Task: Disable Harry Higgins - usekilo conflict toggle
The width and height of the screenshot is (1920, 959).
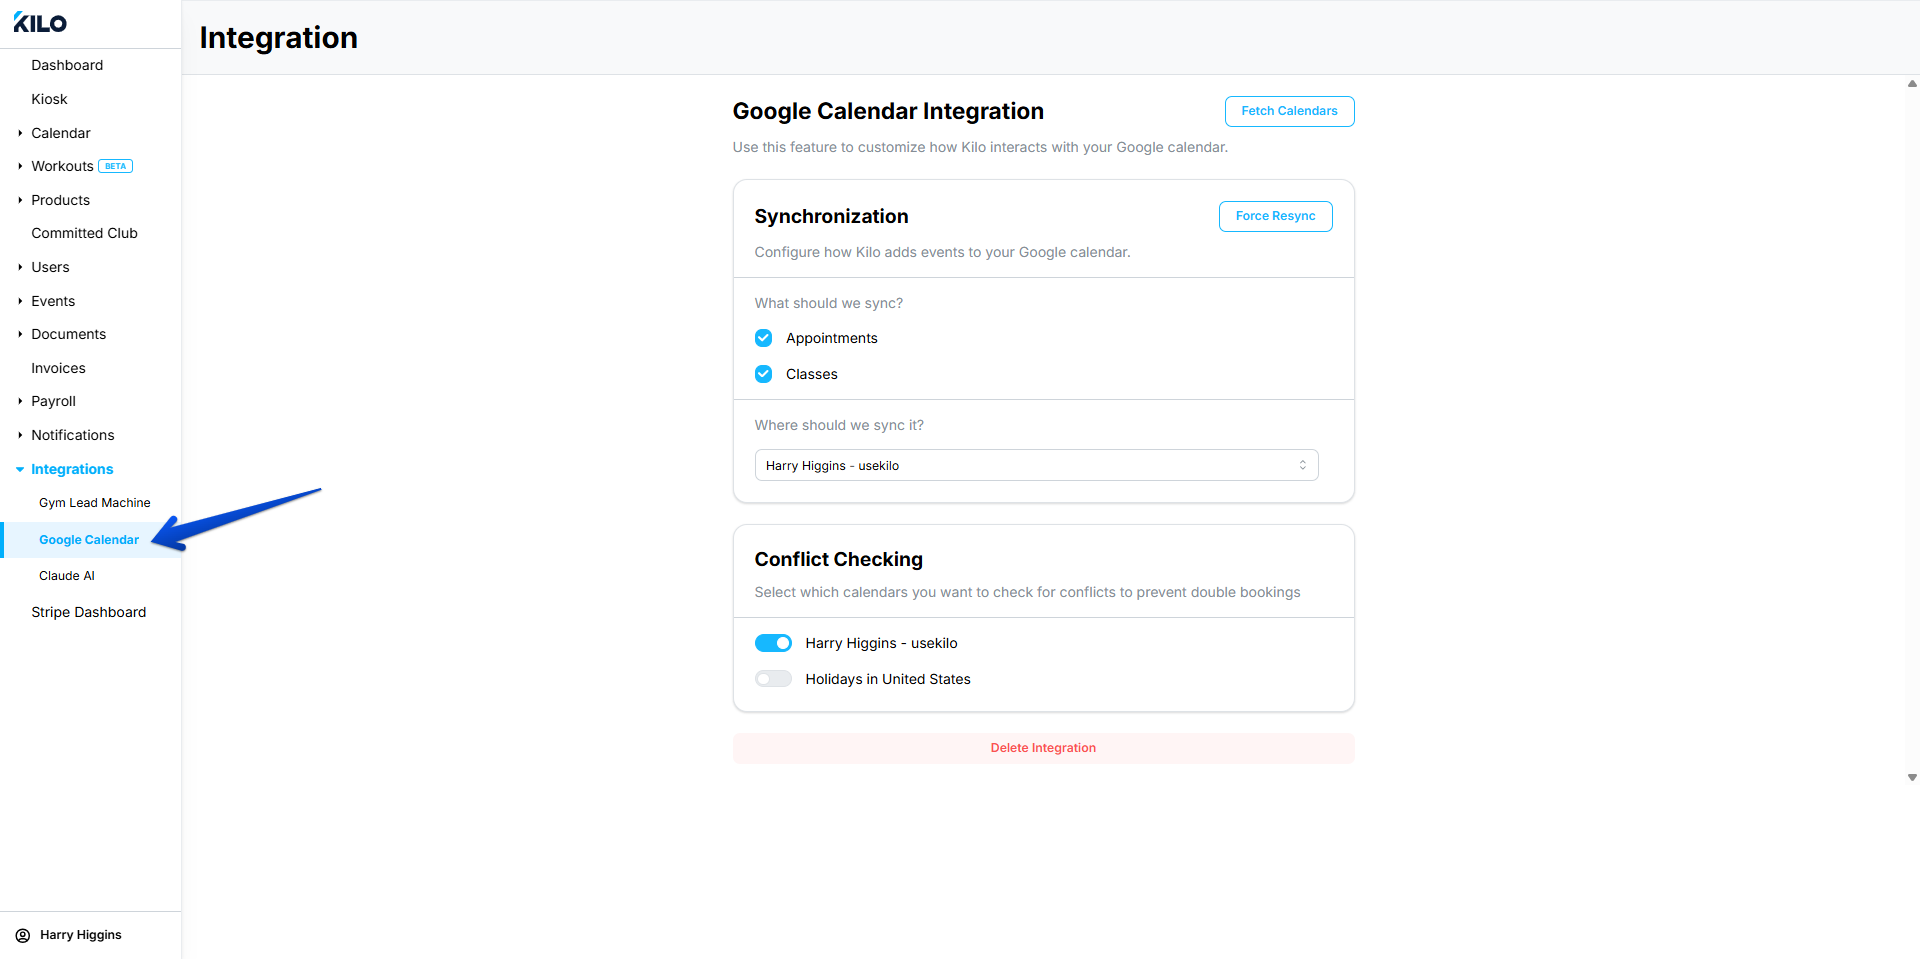Action: [x=773, y=643]
